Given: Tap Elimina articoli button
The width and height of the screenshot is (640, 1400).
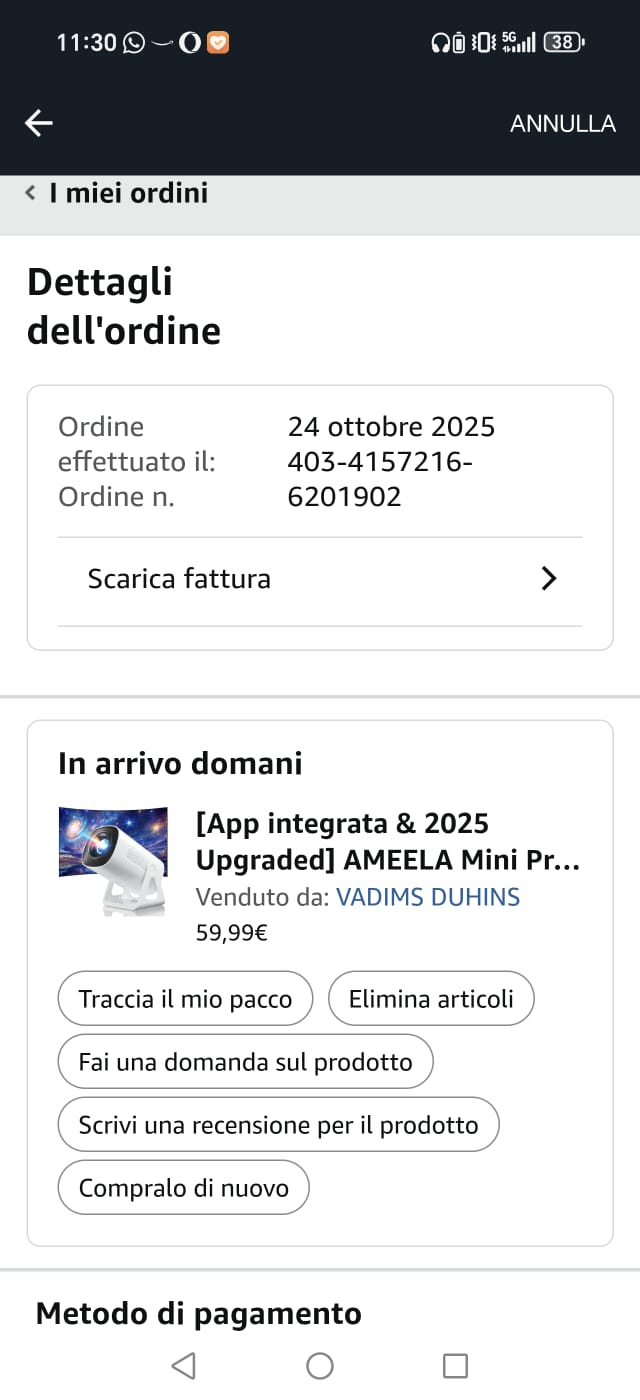Looking at the screenshot, I should (x=431, y=999).
